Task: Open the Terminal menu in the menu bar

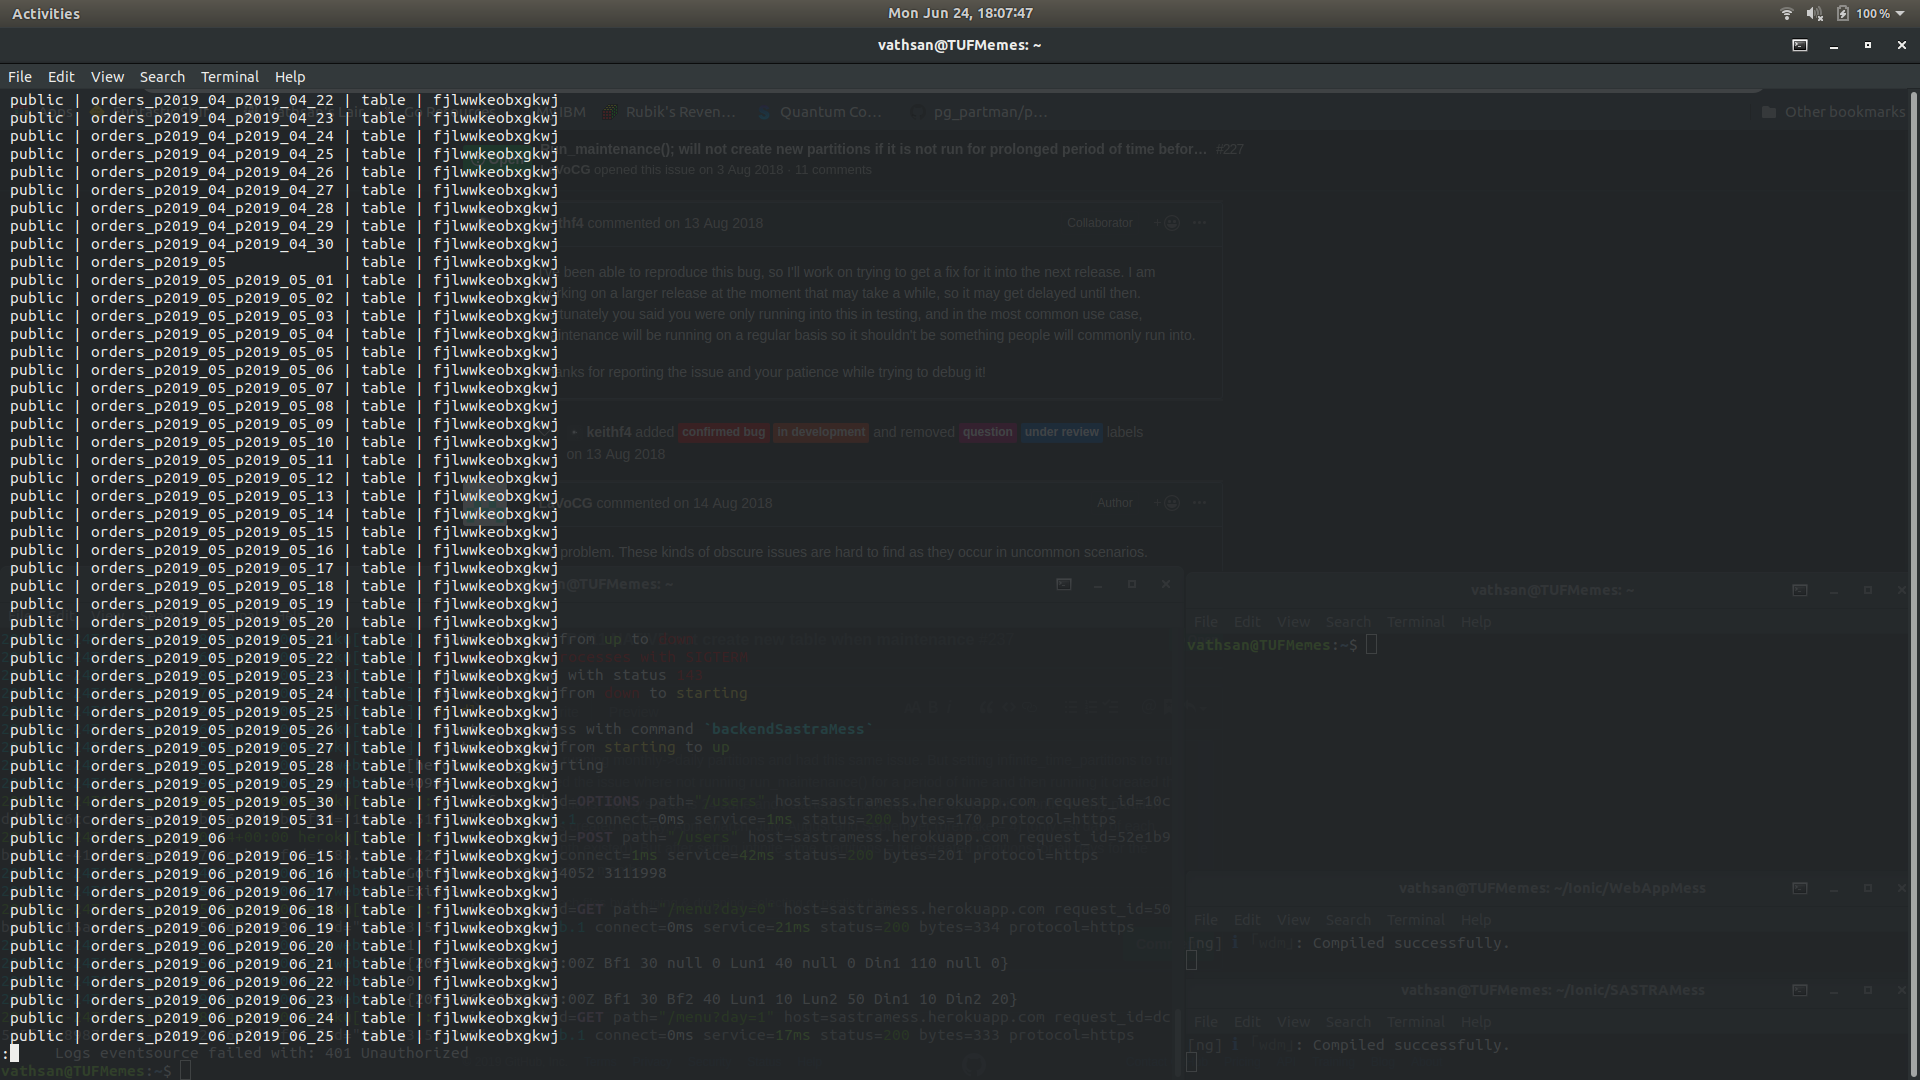Action: pos(229,77)
